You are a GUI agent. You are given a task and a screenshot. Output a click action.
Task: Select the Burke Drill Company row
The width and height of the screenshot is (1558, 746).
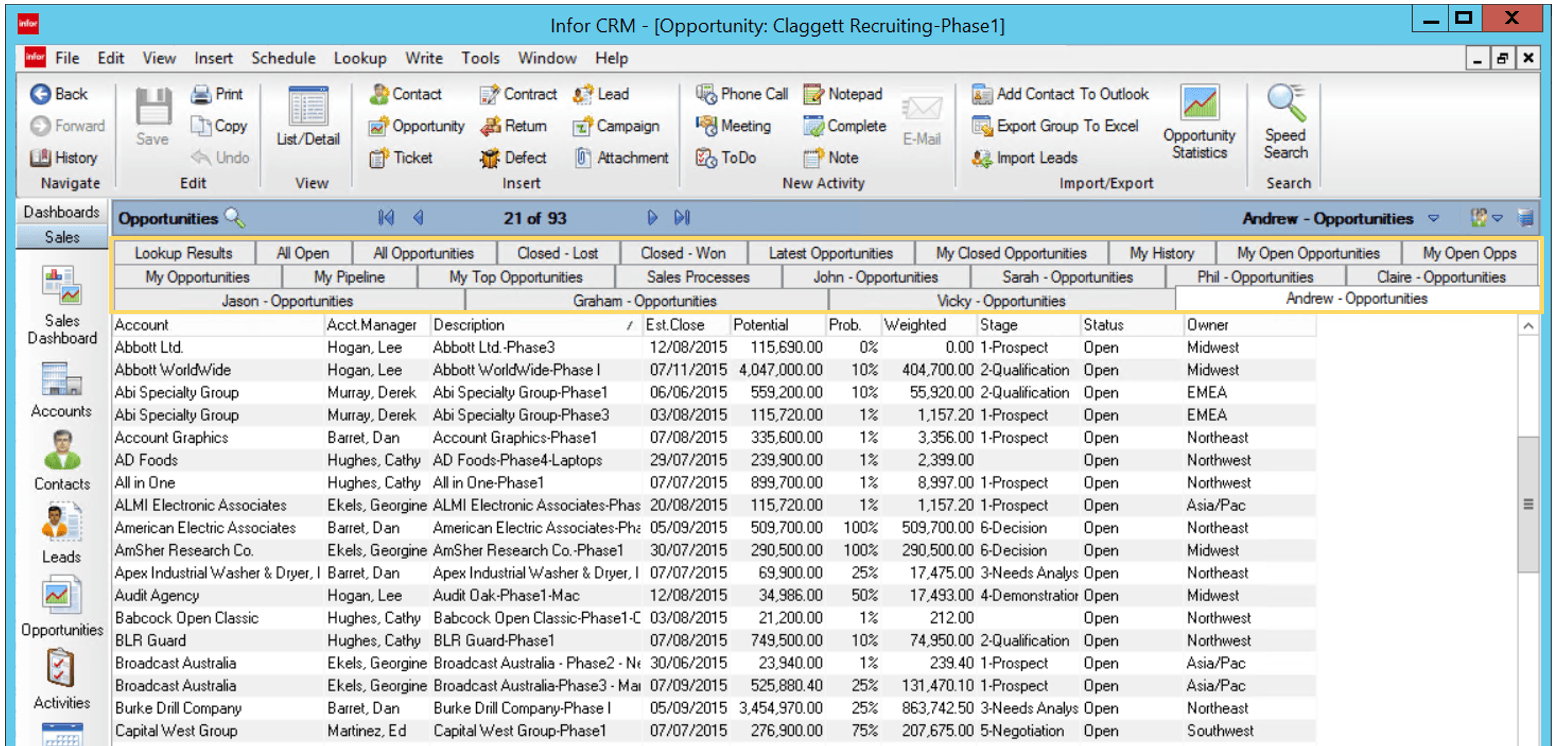coord(714,708)
